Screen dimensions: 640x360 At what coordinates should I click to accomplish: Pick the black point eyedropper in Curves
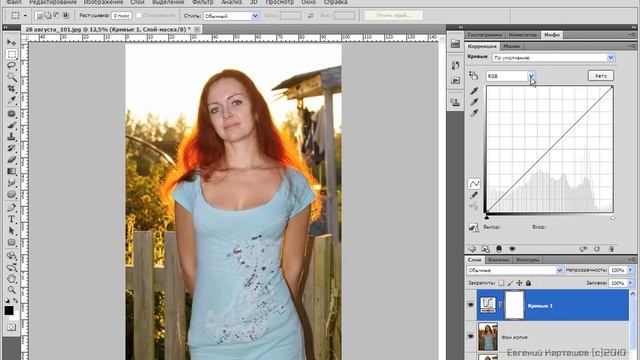pos(474,91)
